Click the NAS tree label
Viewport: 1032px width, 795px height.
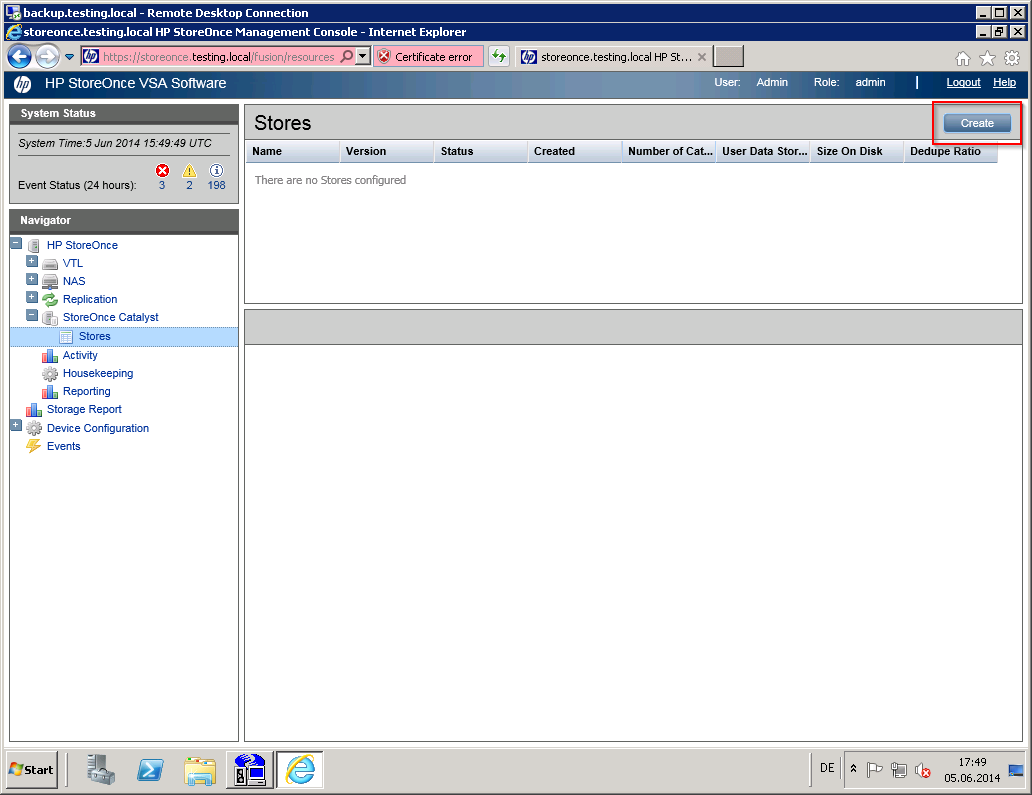[x=74, y=281]
